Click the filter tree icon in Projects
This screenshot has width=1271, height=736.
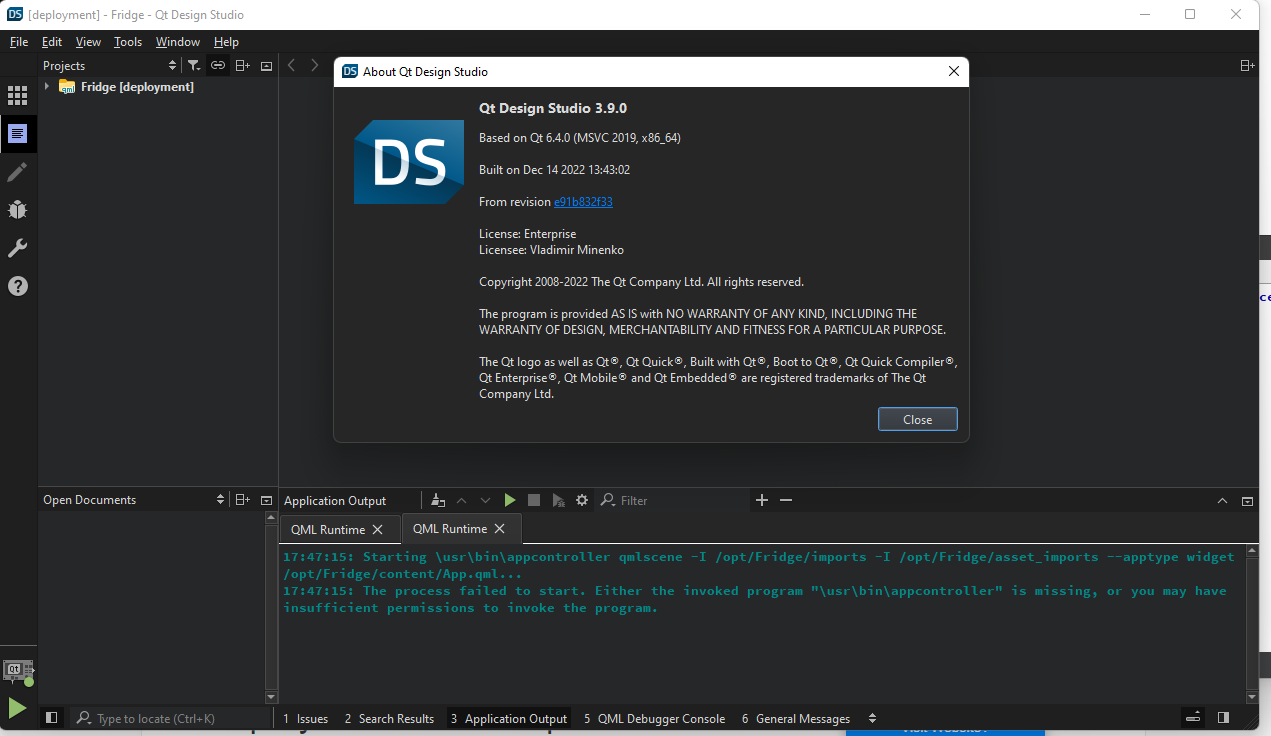[x=194, y=66]
